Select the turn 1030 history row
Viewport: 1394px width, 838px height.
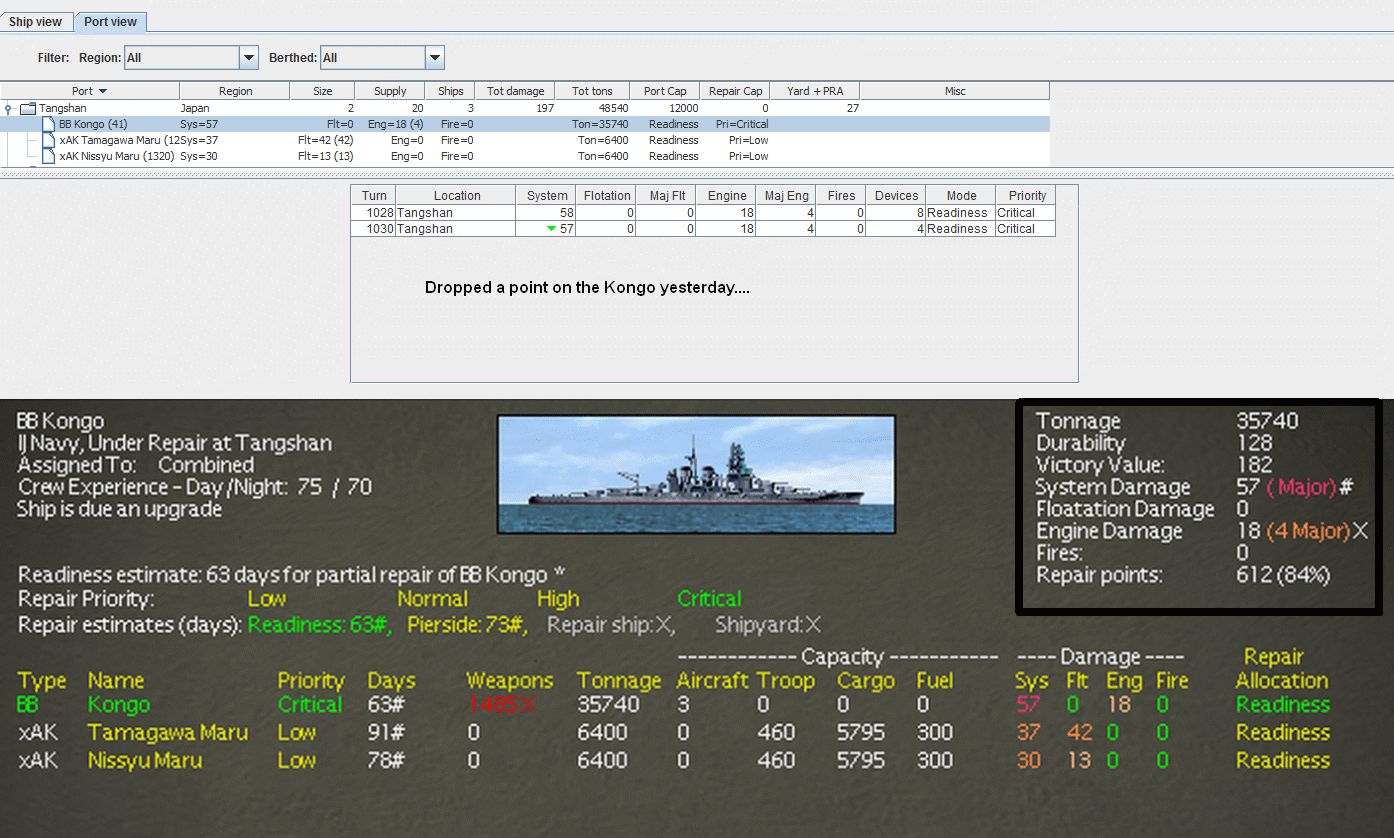click(x=703, y=228)
